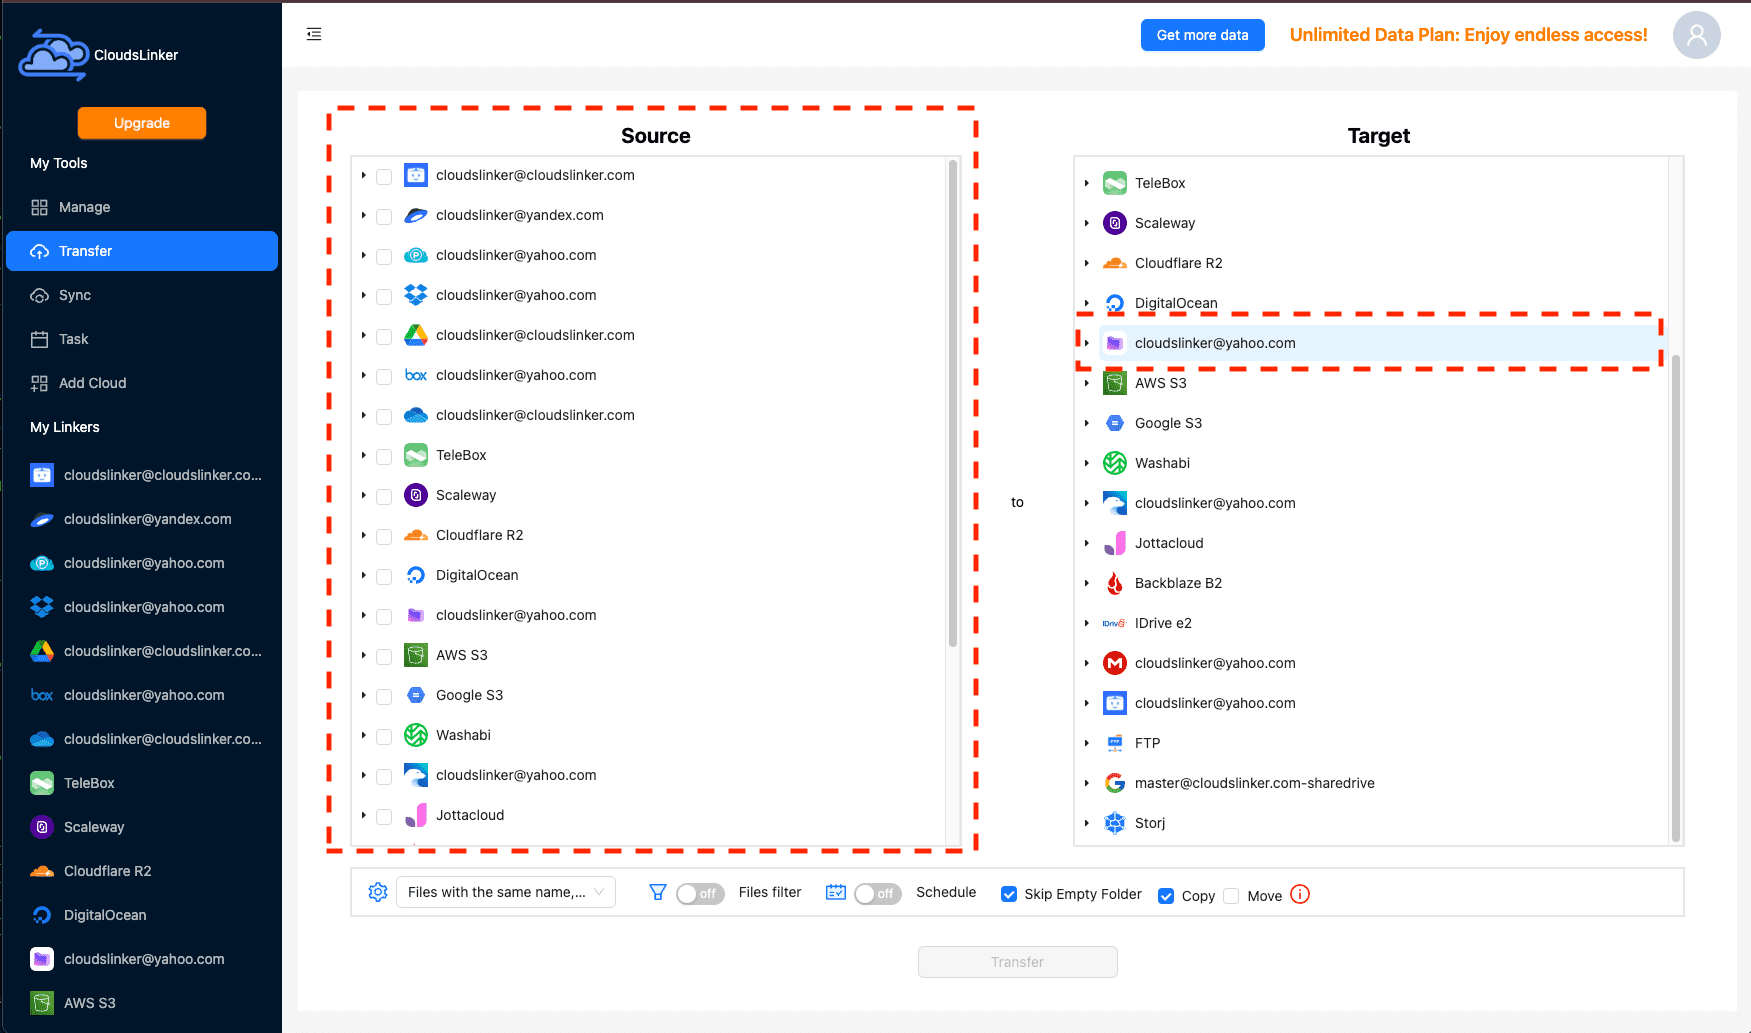
Task: Click the Jottacloud icon in the Target list
Action: [x=1115, y=543]
